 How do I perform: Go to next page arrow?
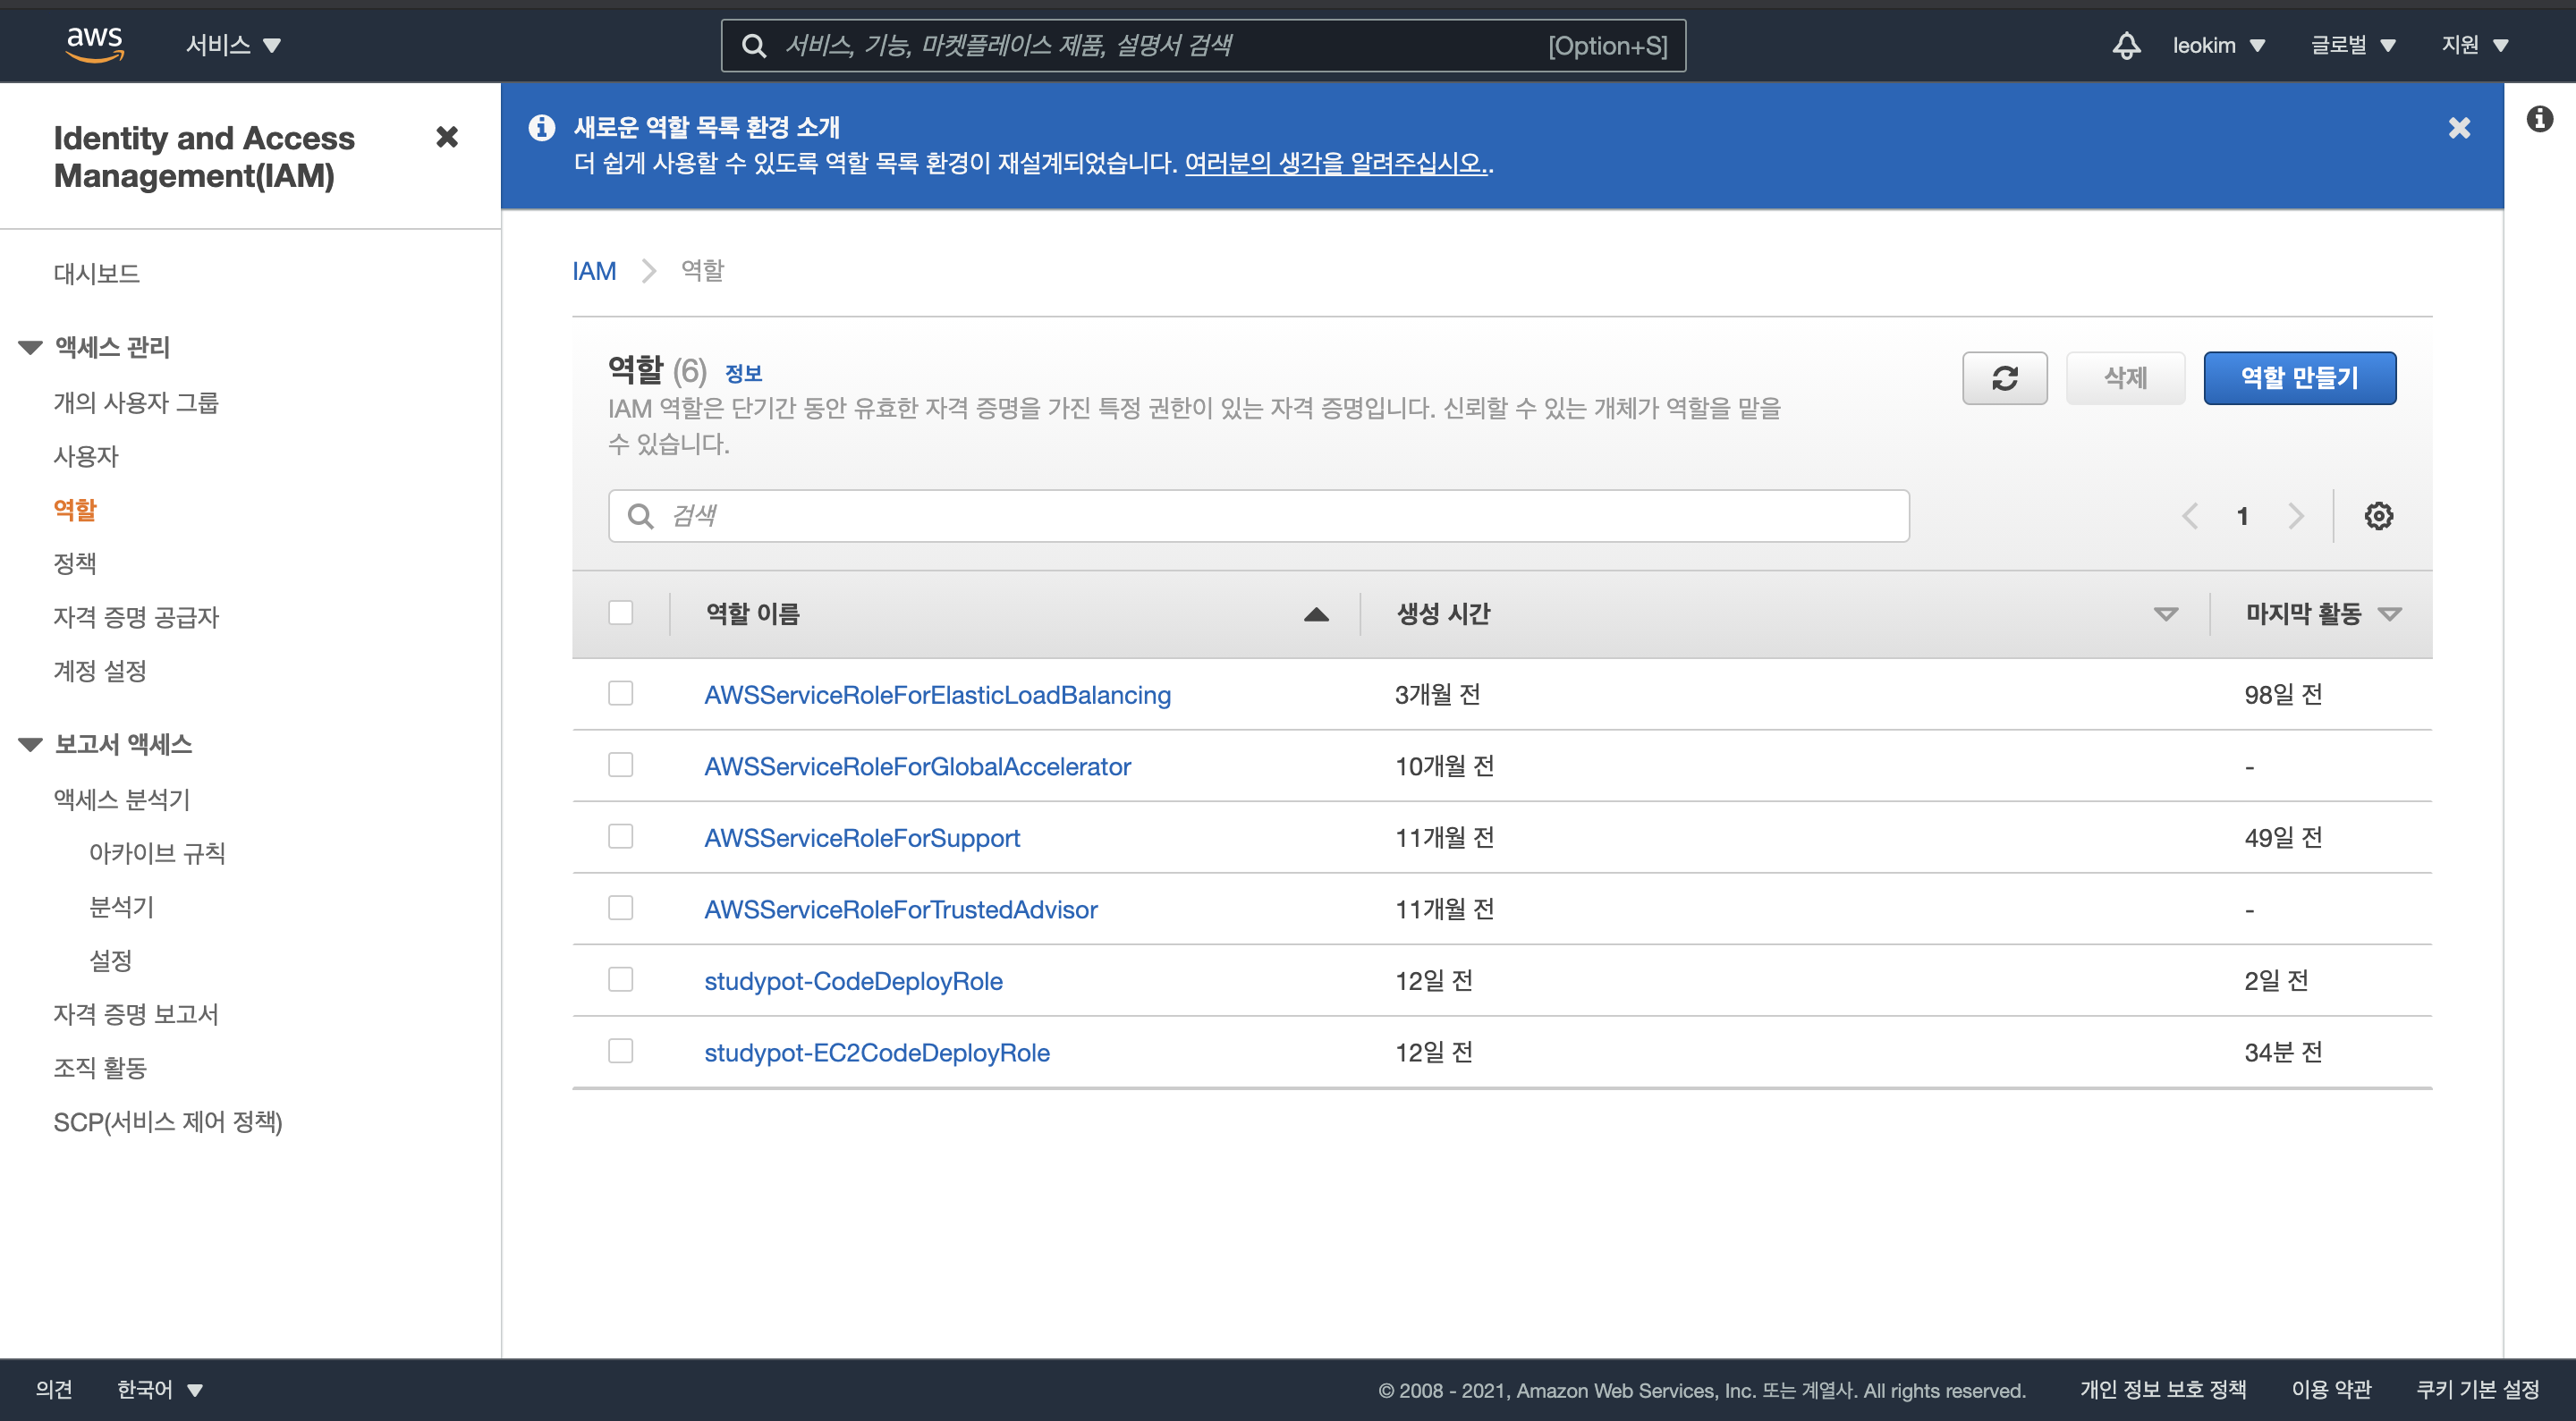(2296, 516)
